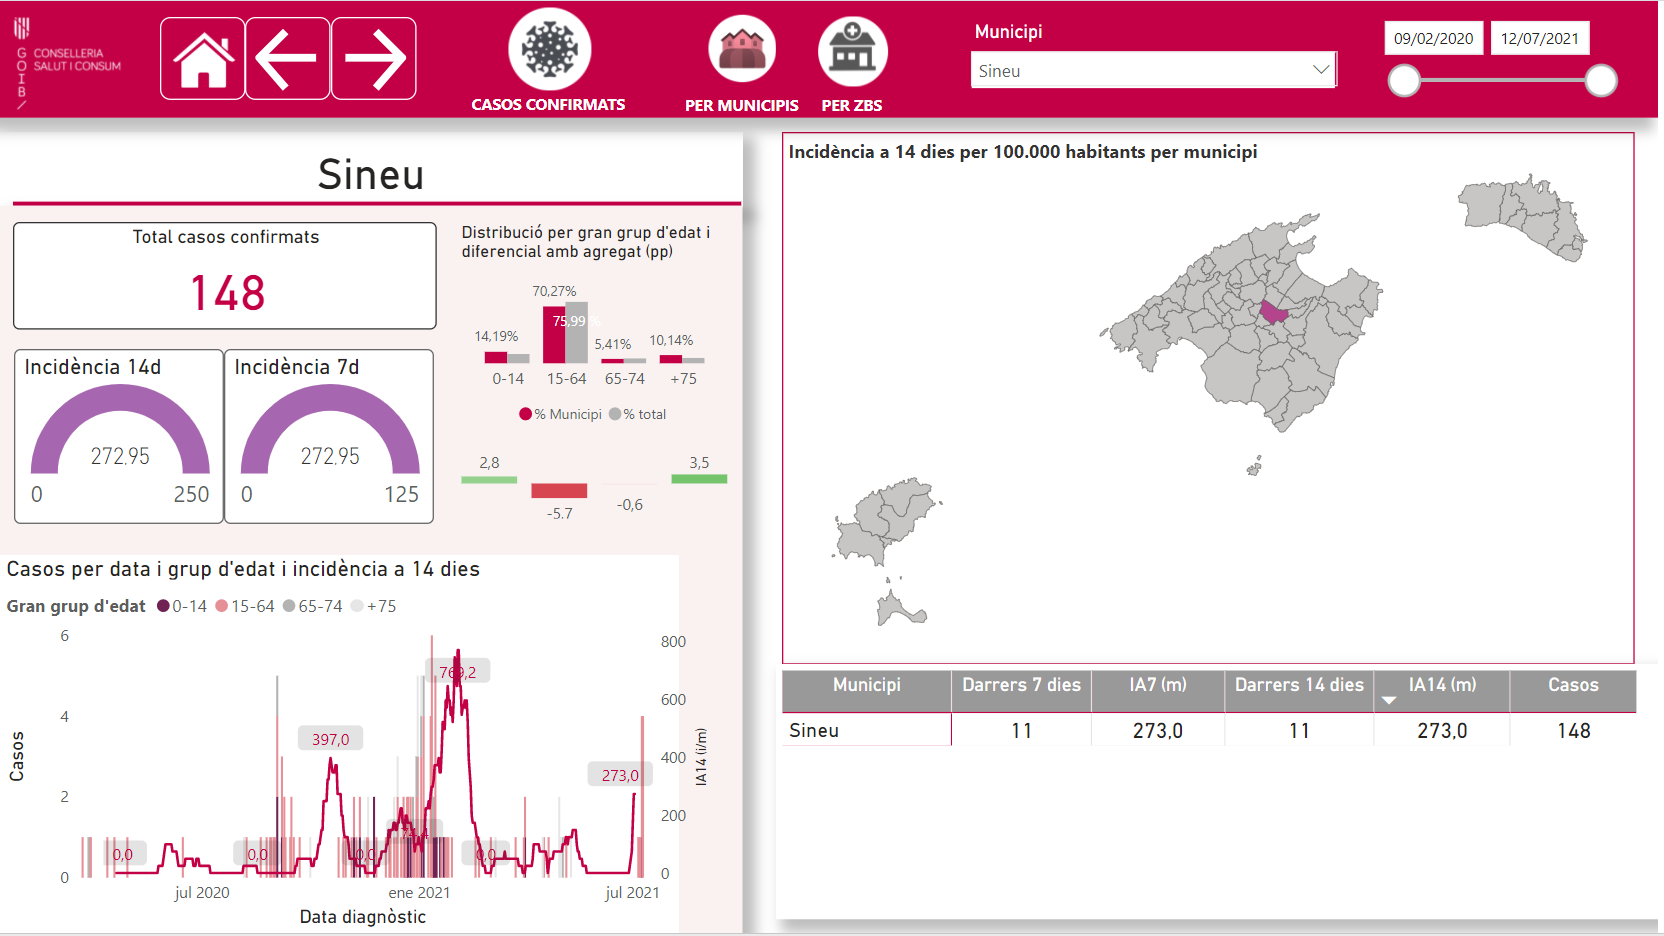Sort table by Municipi column header
The height and width of the screenshot is (936, 1664).
866,685
